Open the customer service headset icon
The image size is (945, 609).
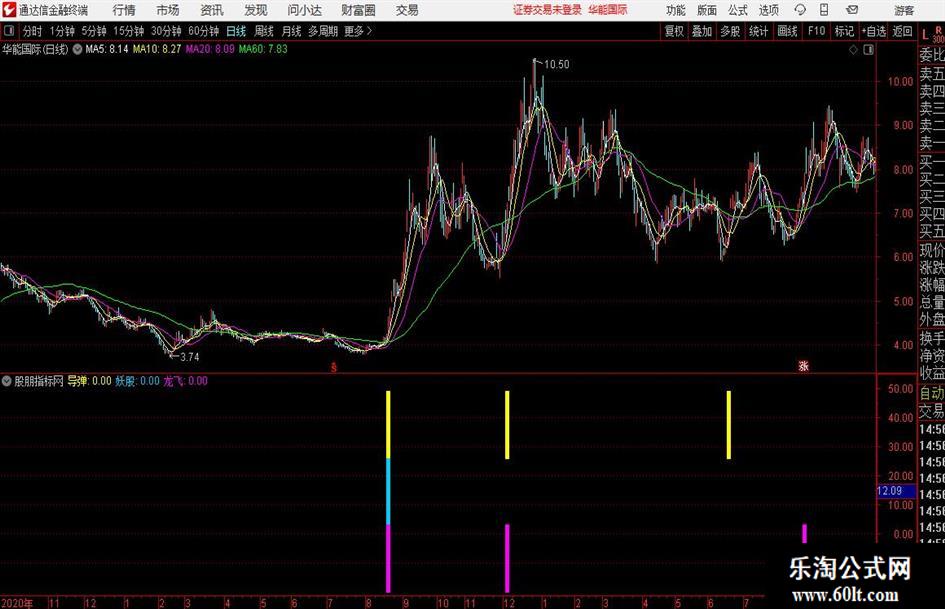click(800, 10)
